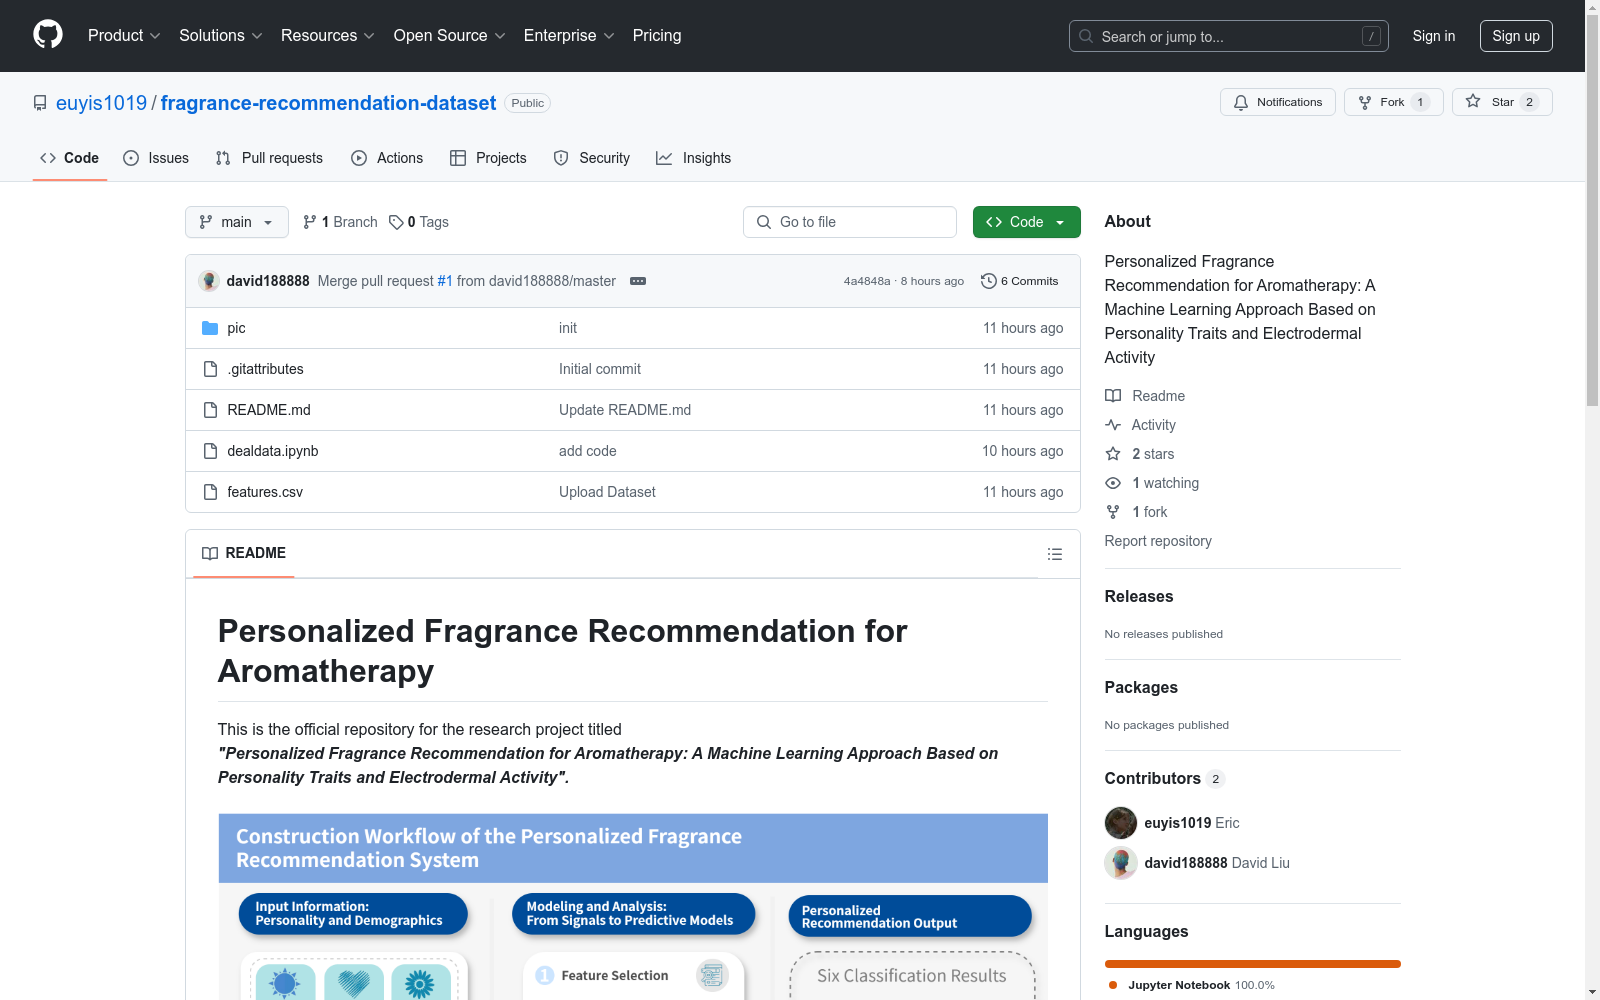Open GitHub homepage via Octocat logo
Image resolution: width=1600 pixels, height=1000 pixels.
(48, 35)
